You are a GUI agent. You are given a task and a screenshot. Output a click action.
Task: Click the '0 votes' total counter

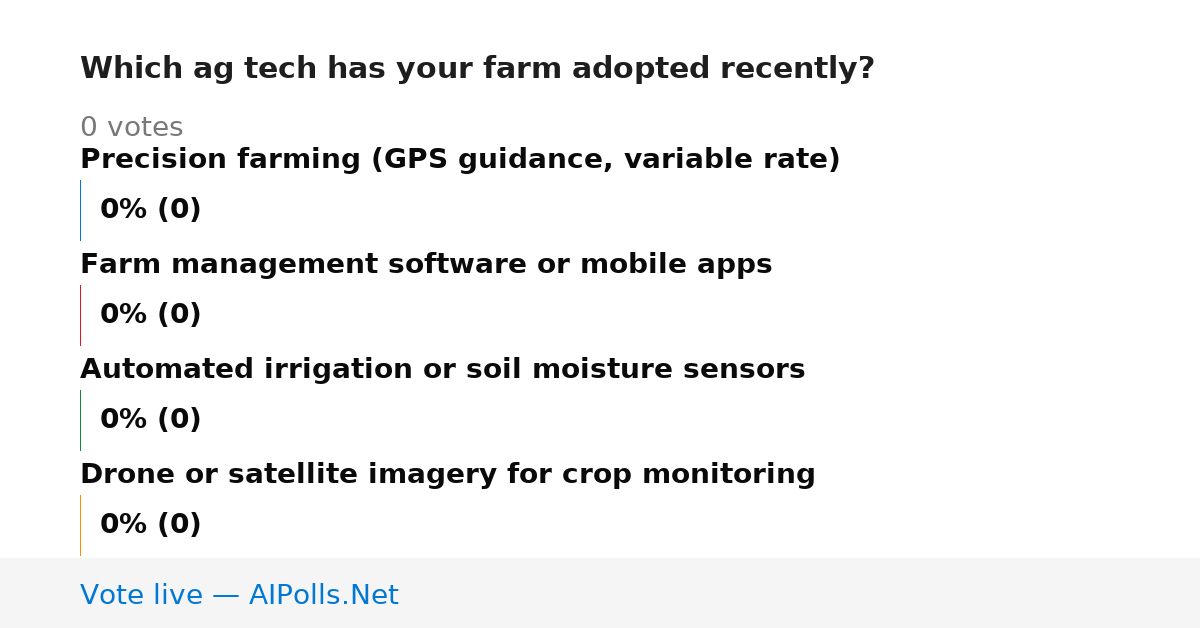coord(131,128)
